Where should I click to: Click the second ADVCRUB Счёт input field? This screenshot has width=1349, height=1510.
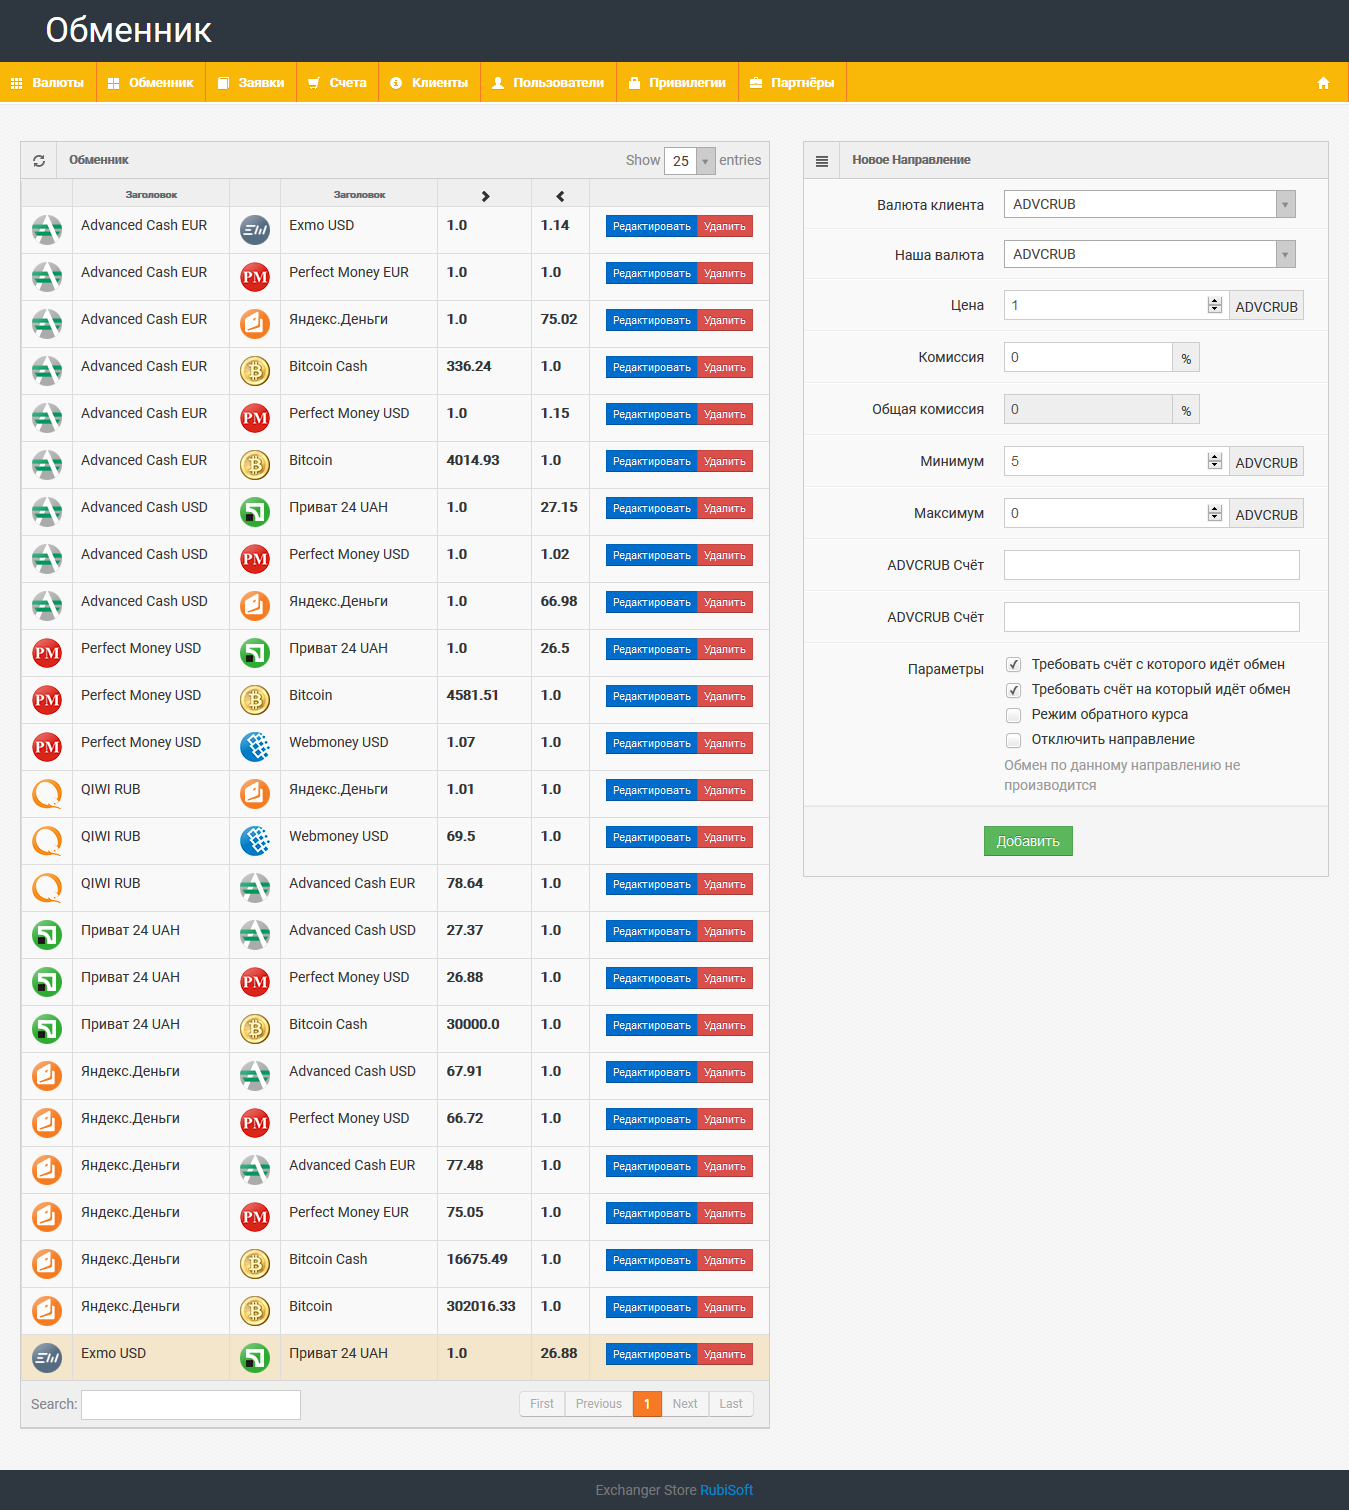[1152, 617]
